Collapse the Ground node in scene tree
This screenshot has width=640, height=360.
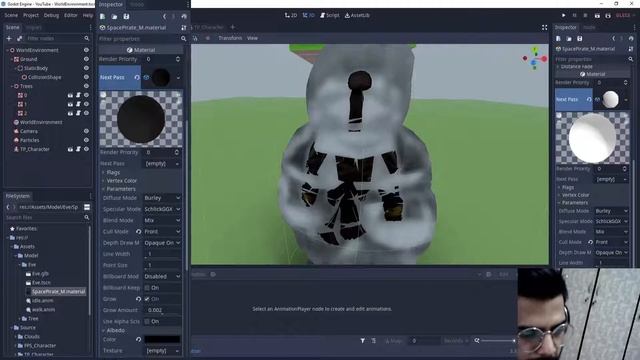coord(11,59)
